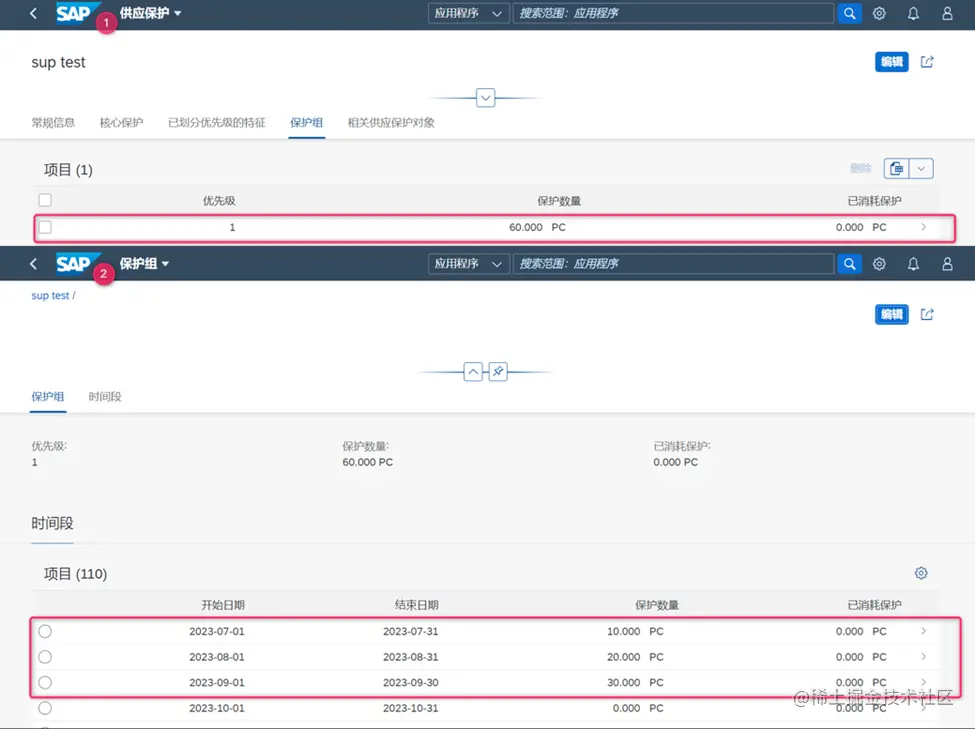The image size is (975, 729).
Task: Open details arrow of 2023-08-01 row
Action: coord(923,656)
